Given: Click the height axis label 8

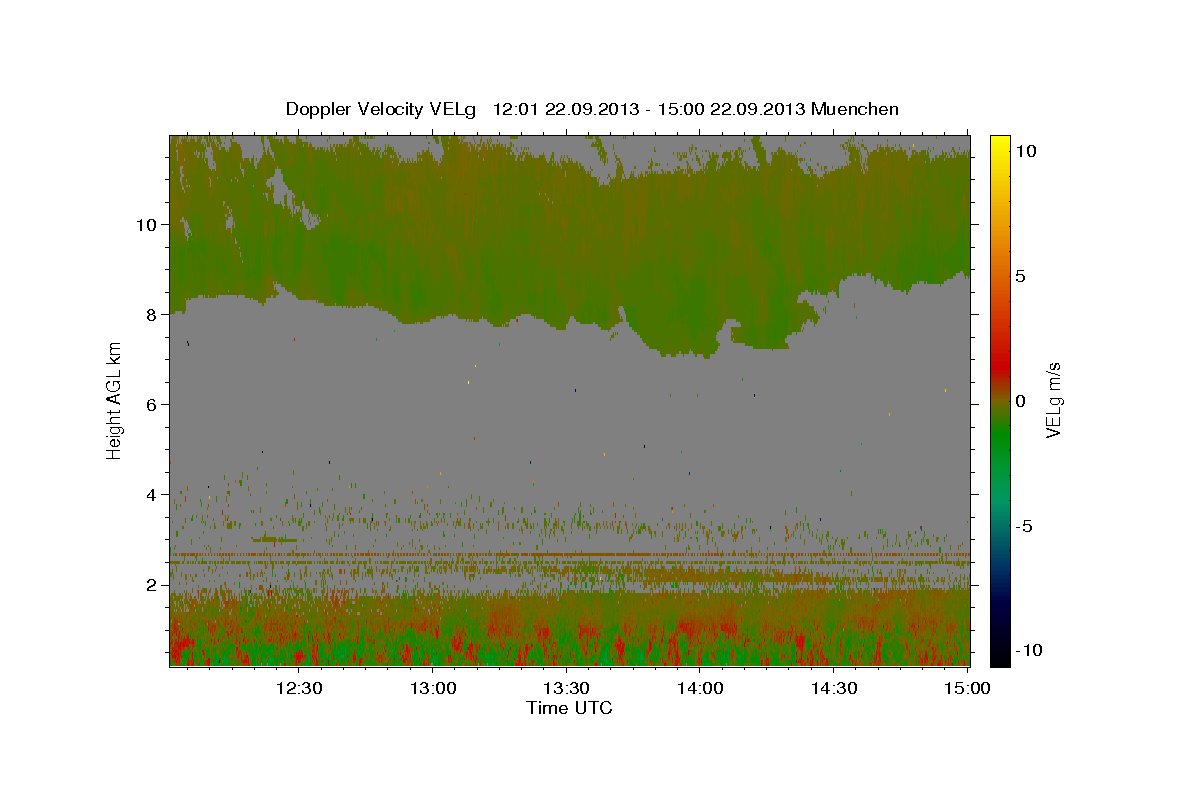Looking at the screenshot, I should 151,314.
